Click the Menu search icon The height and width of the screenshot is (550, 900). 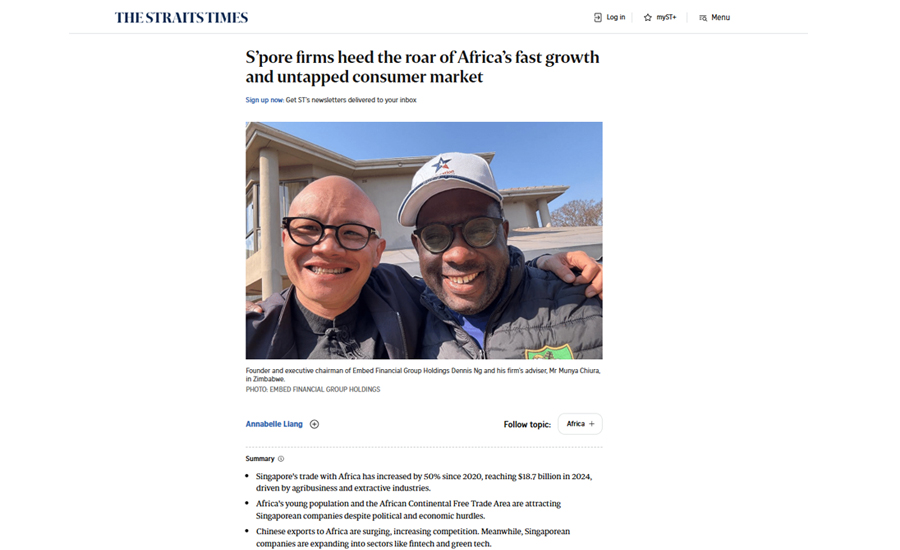pos(703,18)
